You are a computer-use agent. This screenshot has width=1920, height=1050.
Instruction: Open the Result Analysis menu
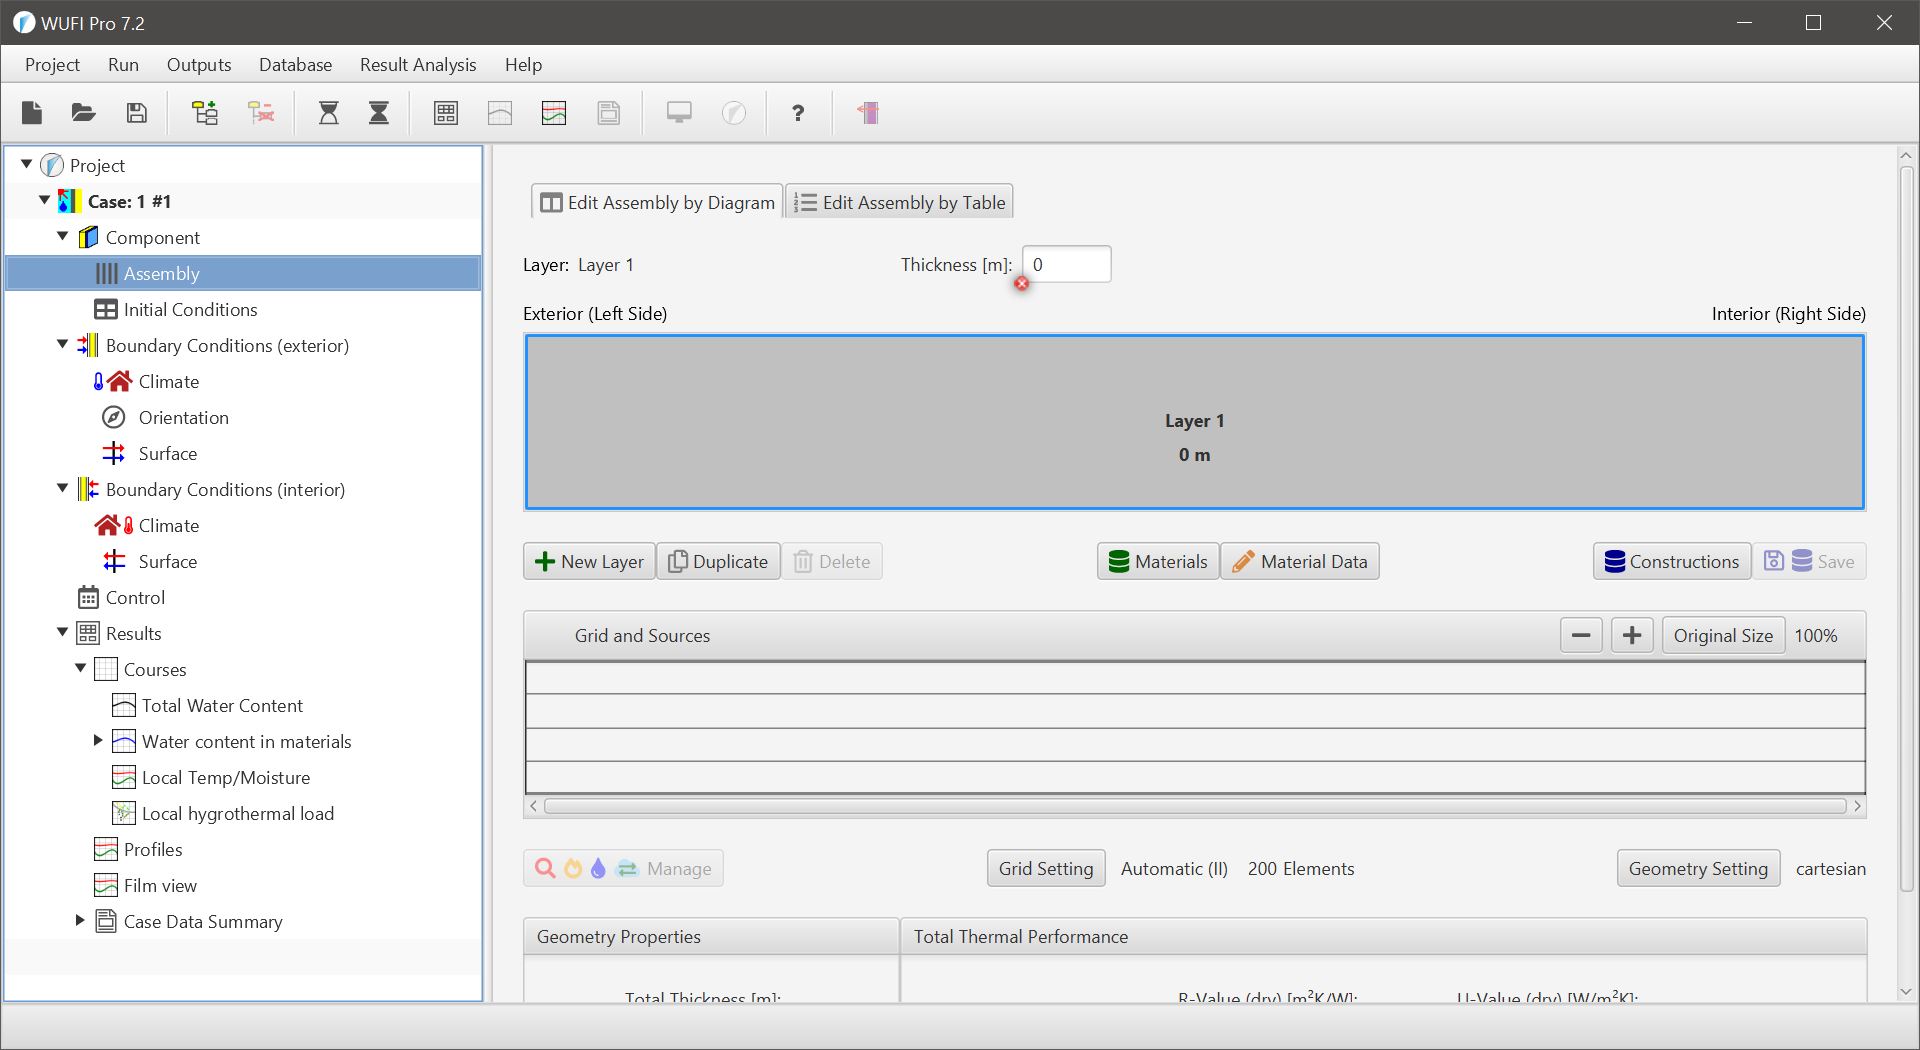(x=418, y=65)
